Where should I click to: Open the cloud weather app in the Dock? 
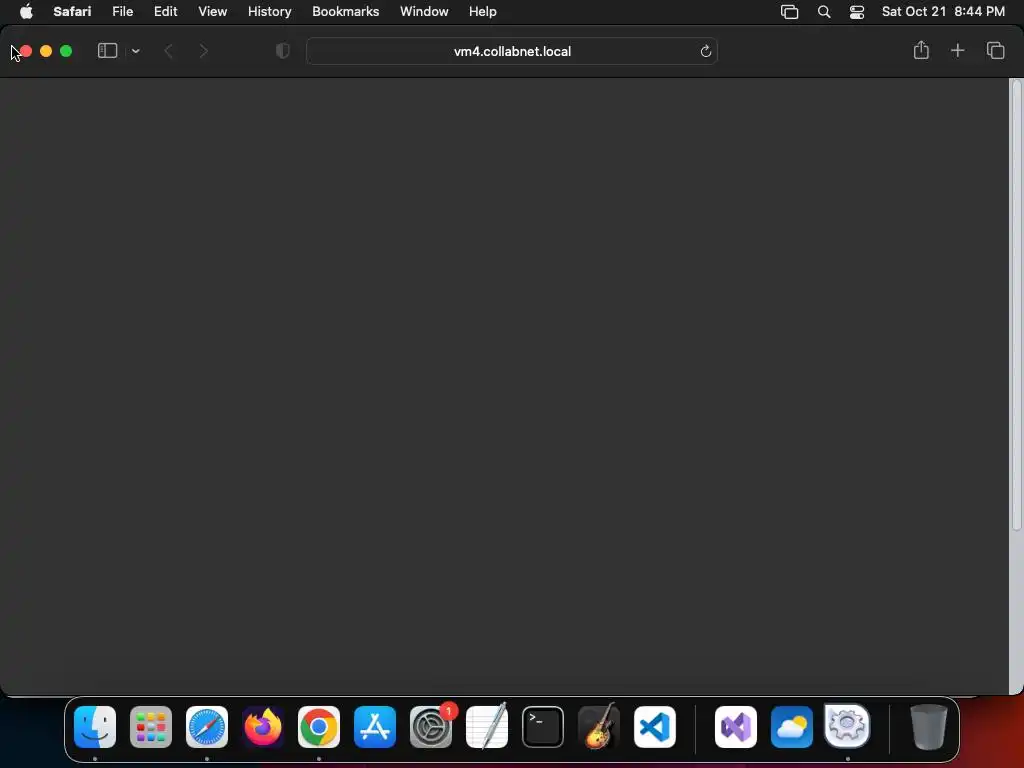(x=792, y=727)
